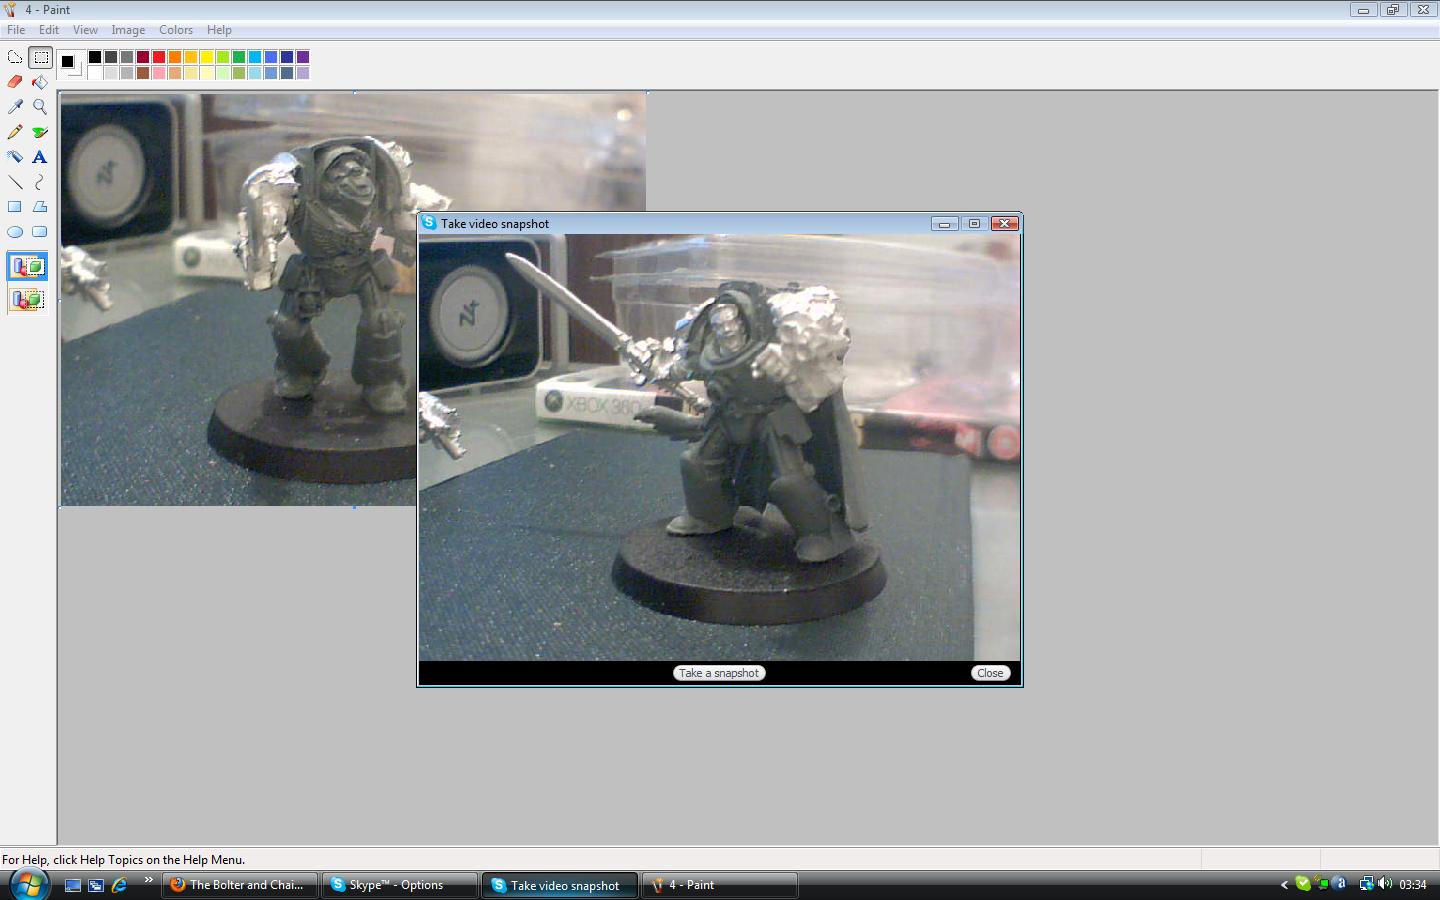This screenshot has width=1440, height=900.
Task: Open the Colors menu
Action: (x=176, y=30)
